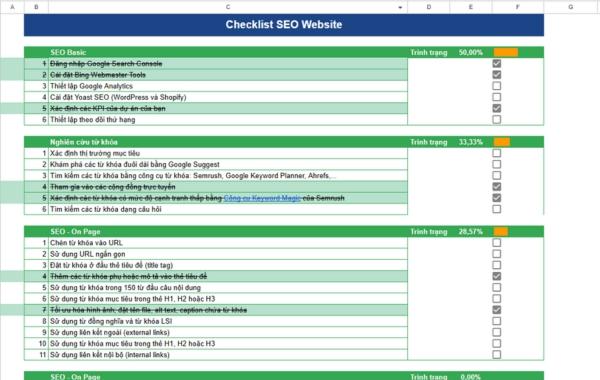Select the Sử dụng từ khóa trong 150 từ row
This screenshot has height=380, width=600.
coord(228,287)
